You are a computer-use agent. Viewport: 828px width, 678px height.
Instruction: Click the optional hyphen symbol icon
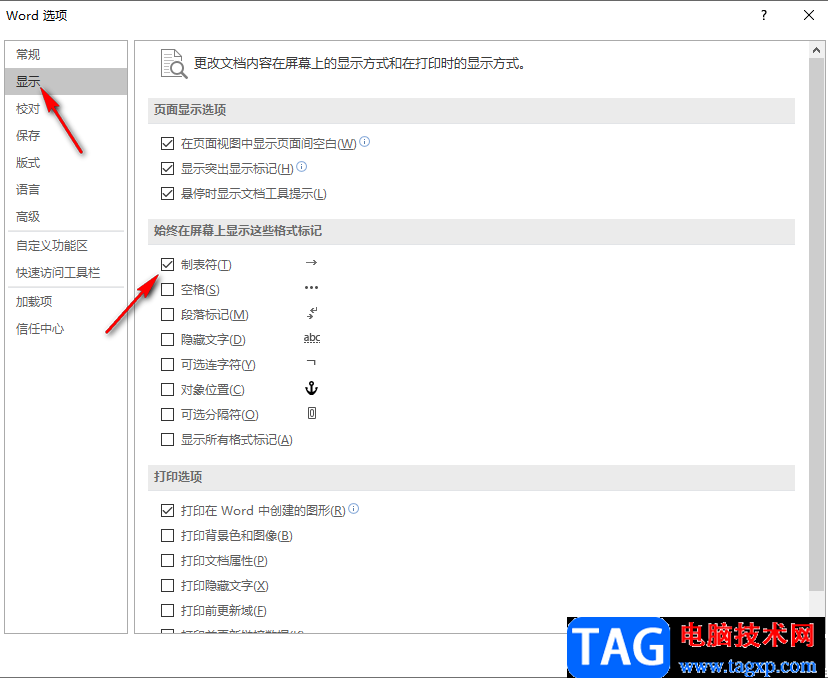click(311, 362)
